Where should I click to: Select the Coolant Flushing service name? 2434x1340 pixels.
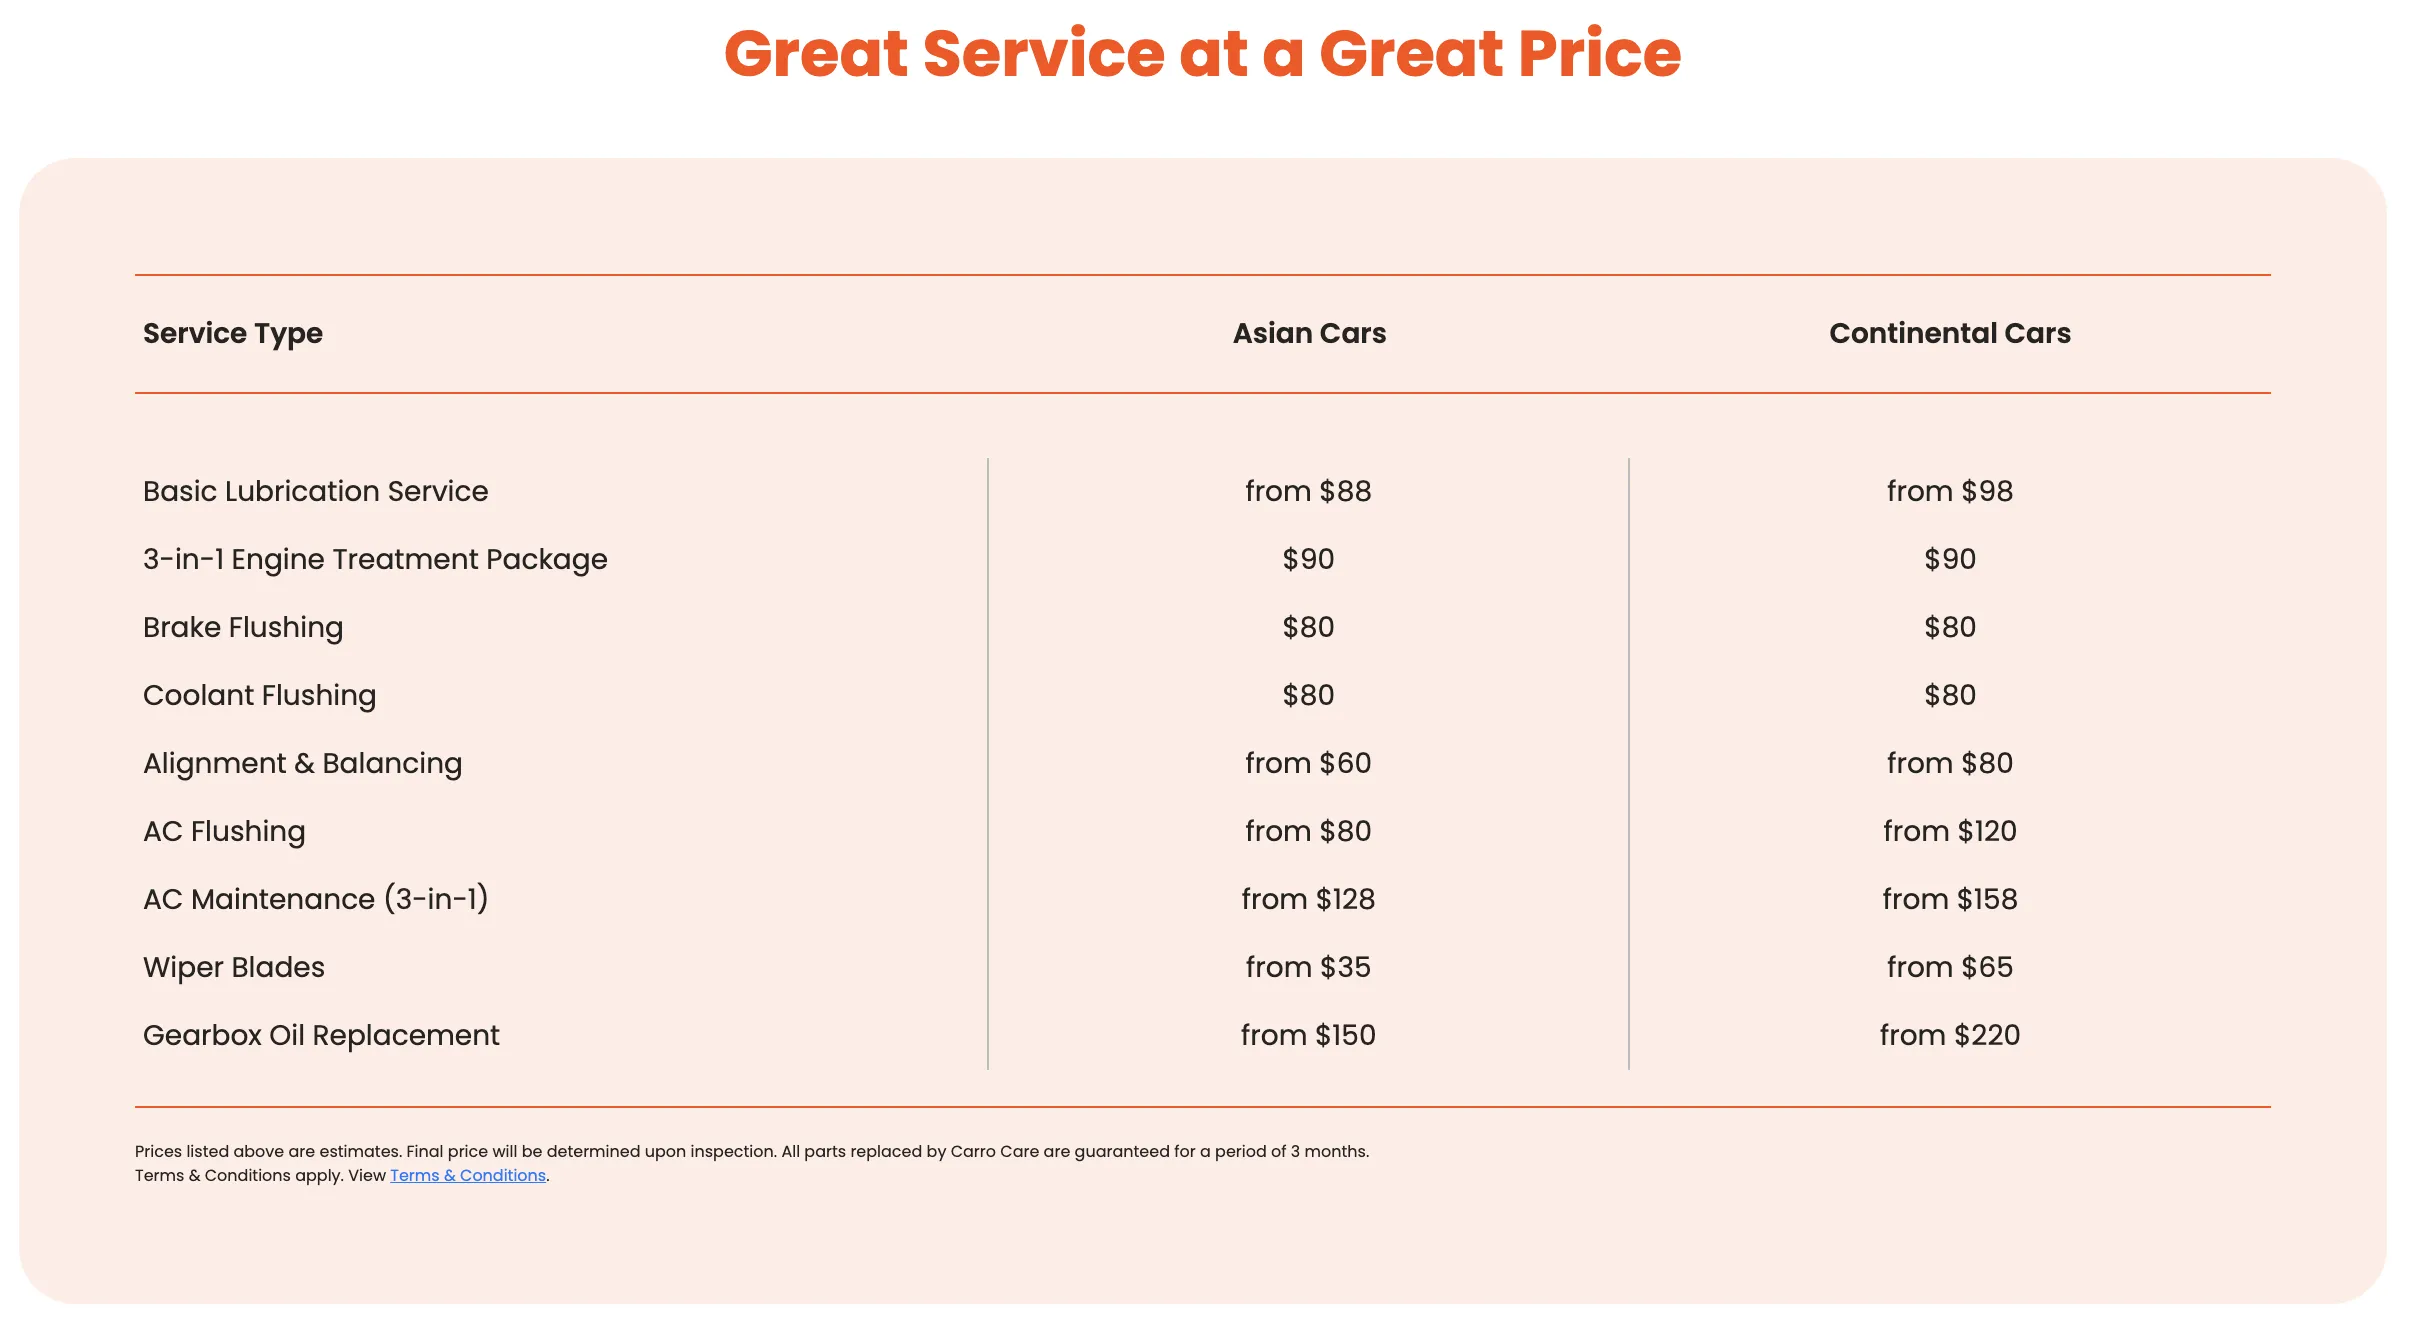tap(259, 695)
